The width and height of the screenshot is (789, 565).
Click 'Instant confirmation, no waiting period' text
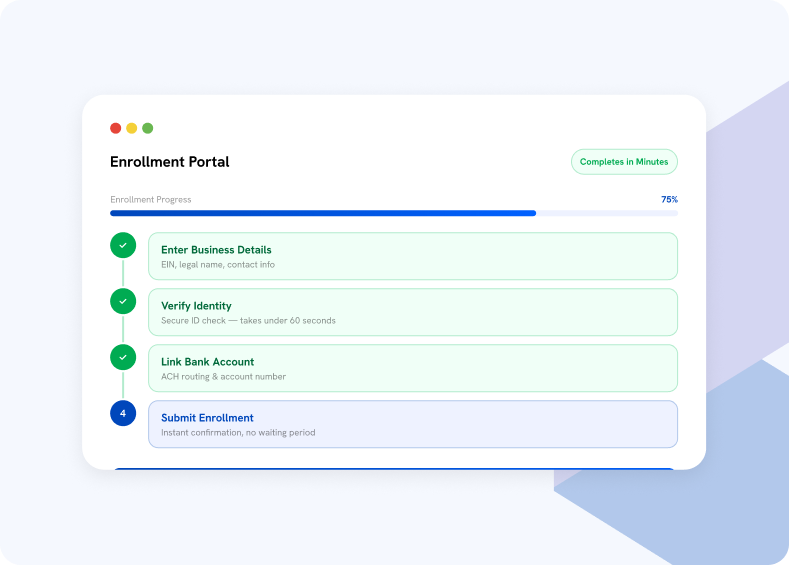pyautogui.click(x=238, y=433)
